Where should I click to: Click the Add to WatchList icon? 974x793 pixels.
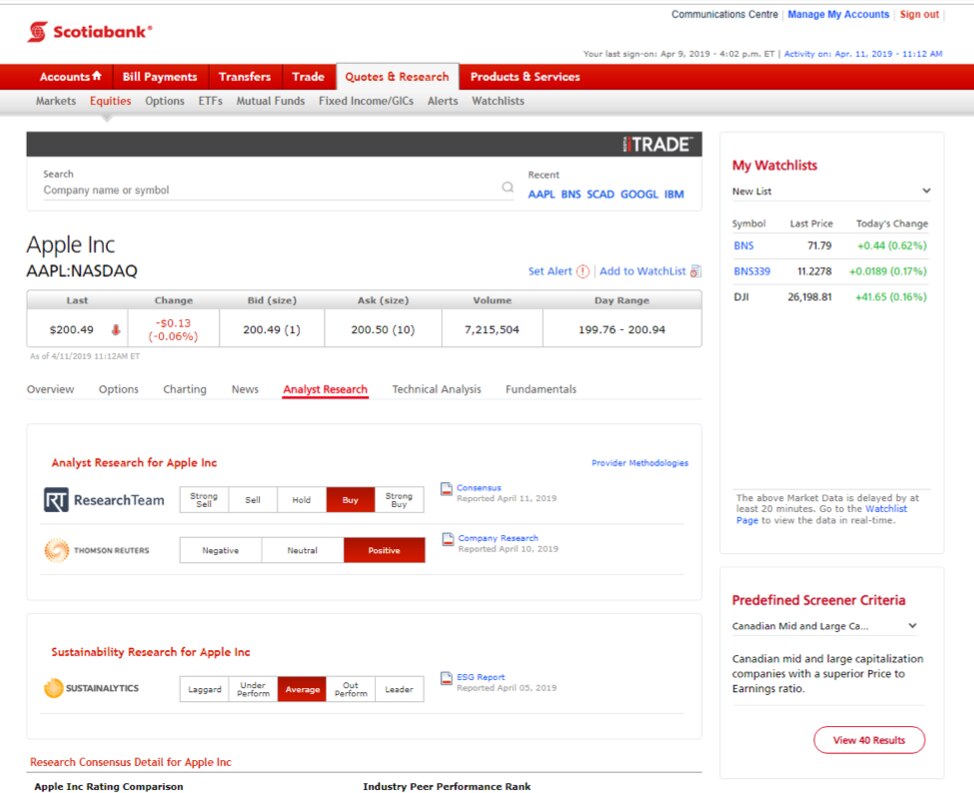click(696, 271)
